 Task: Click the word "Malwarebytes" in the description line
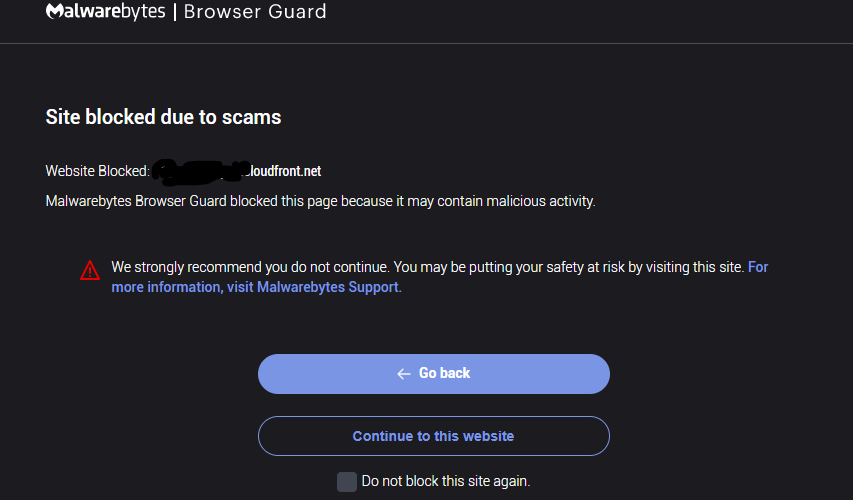point(88,201)
